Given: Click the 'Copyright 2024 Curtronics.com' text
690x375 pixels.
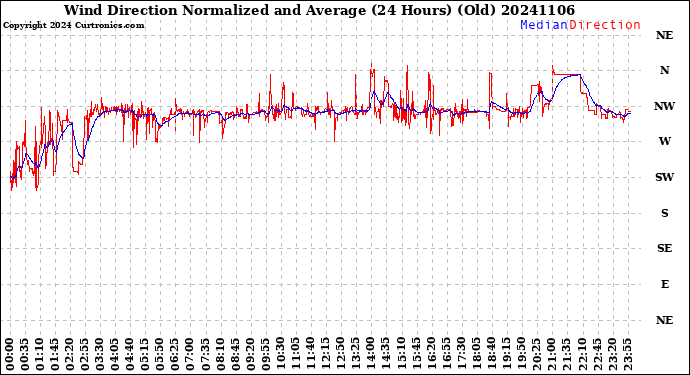Looking at the screenshot, I should (x=73, y=26).
